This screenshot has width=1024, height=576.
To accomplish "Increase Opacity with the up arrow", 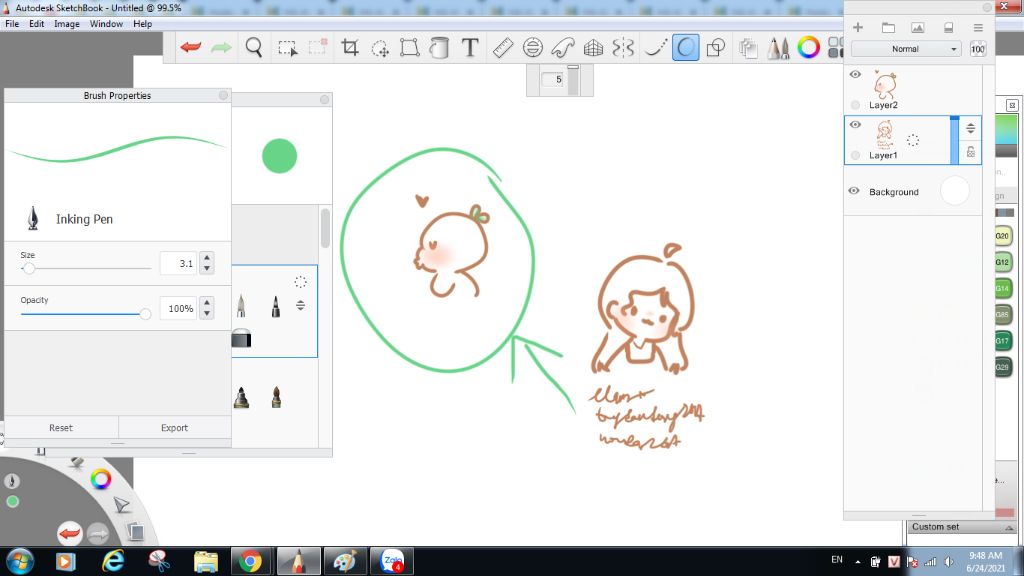I will pos(207,303).
